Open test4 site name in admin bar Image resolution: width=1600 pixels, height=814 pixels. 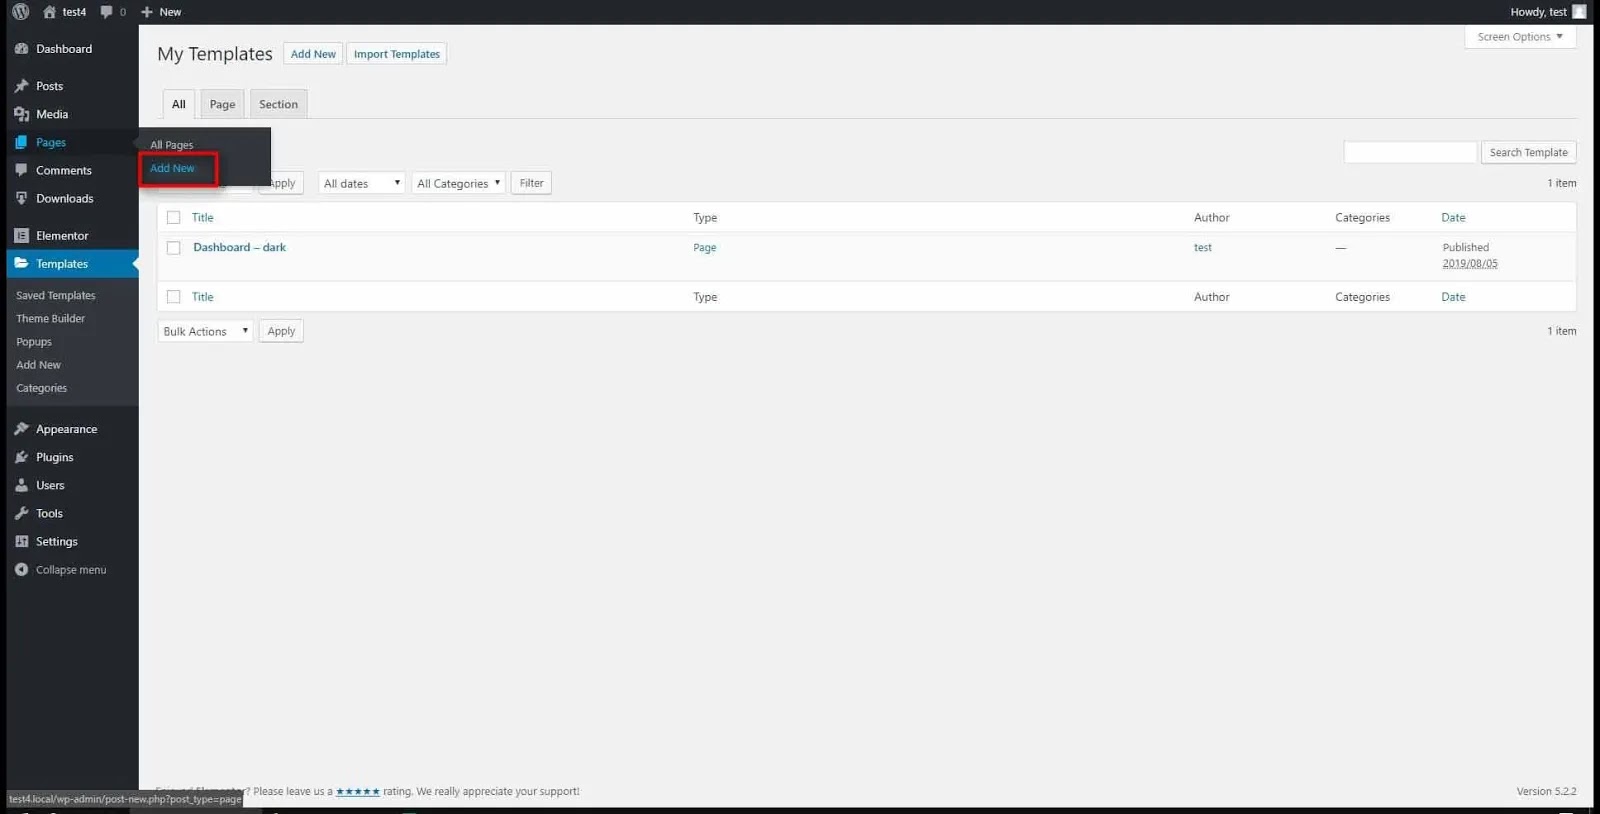74,12
